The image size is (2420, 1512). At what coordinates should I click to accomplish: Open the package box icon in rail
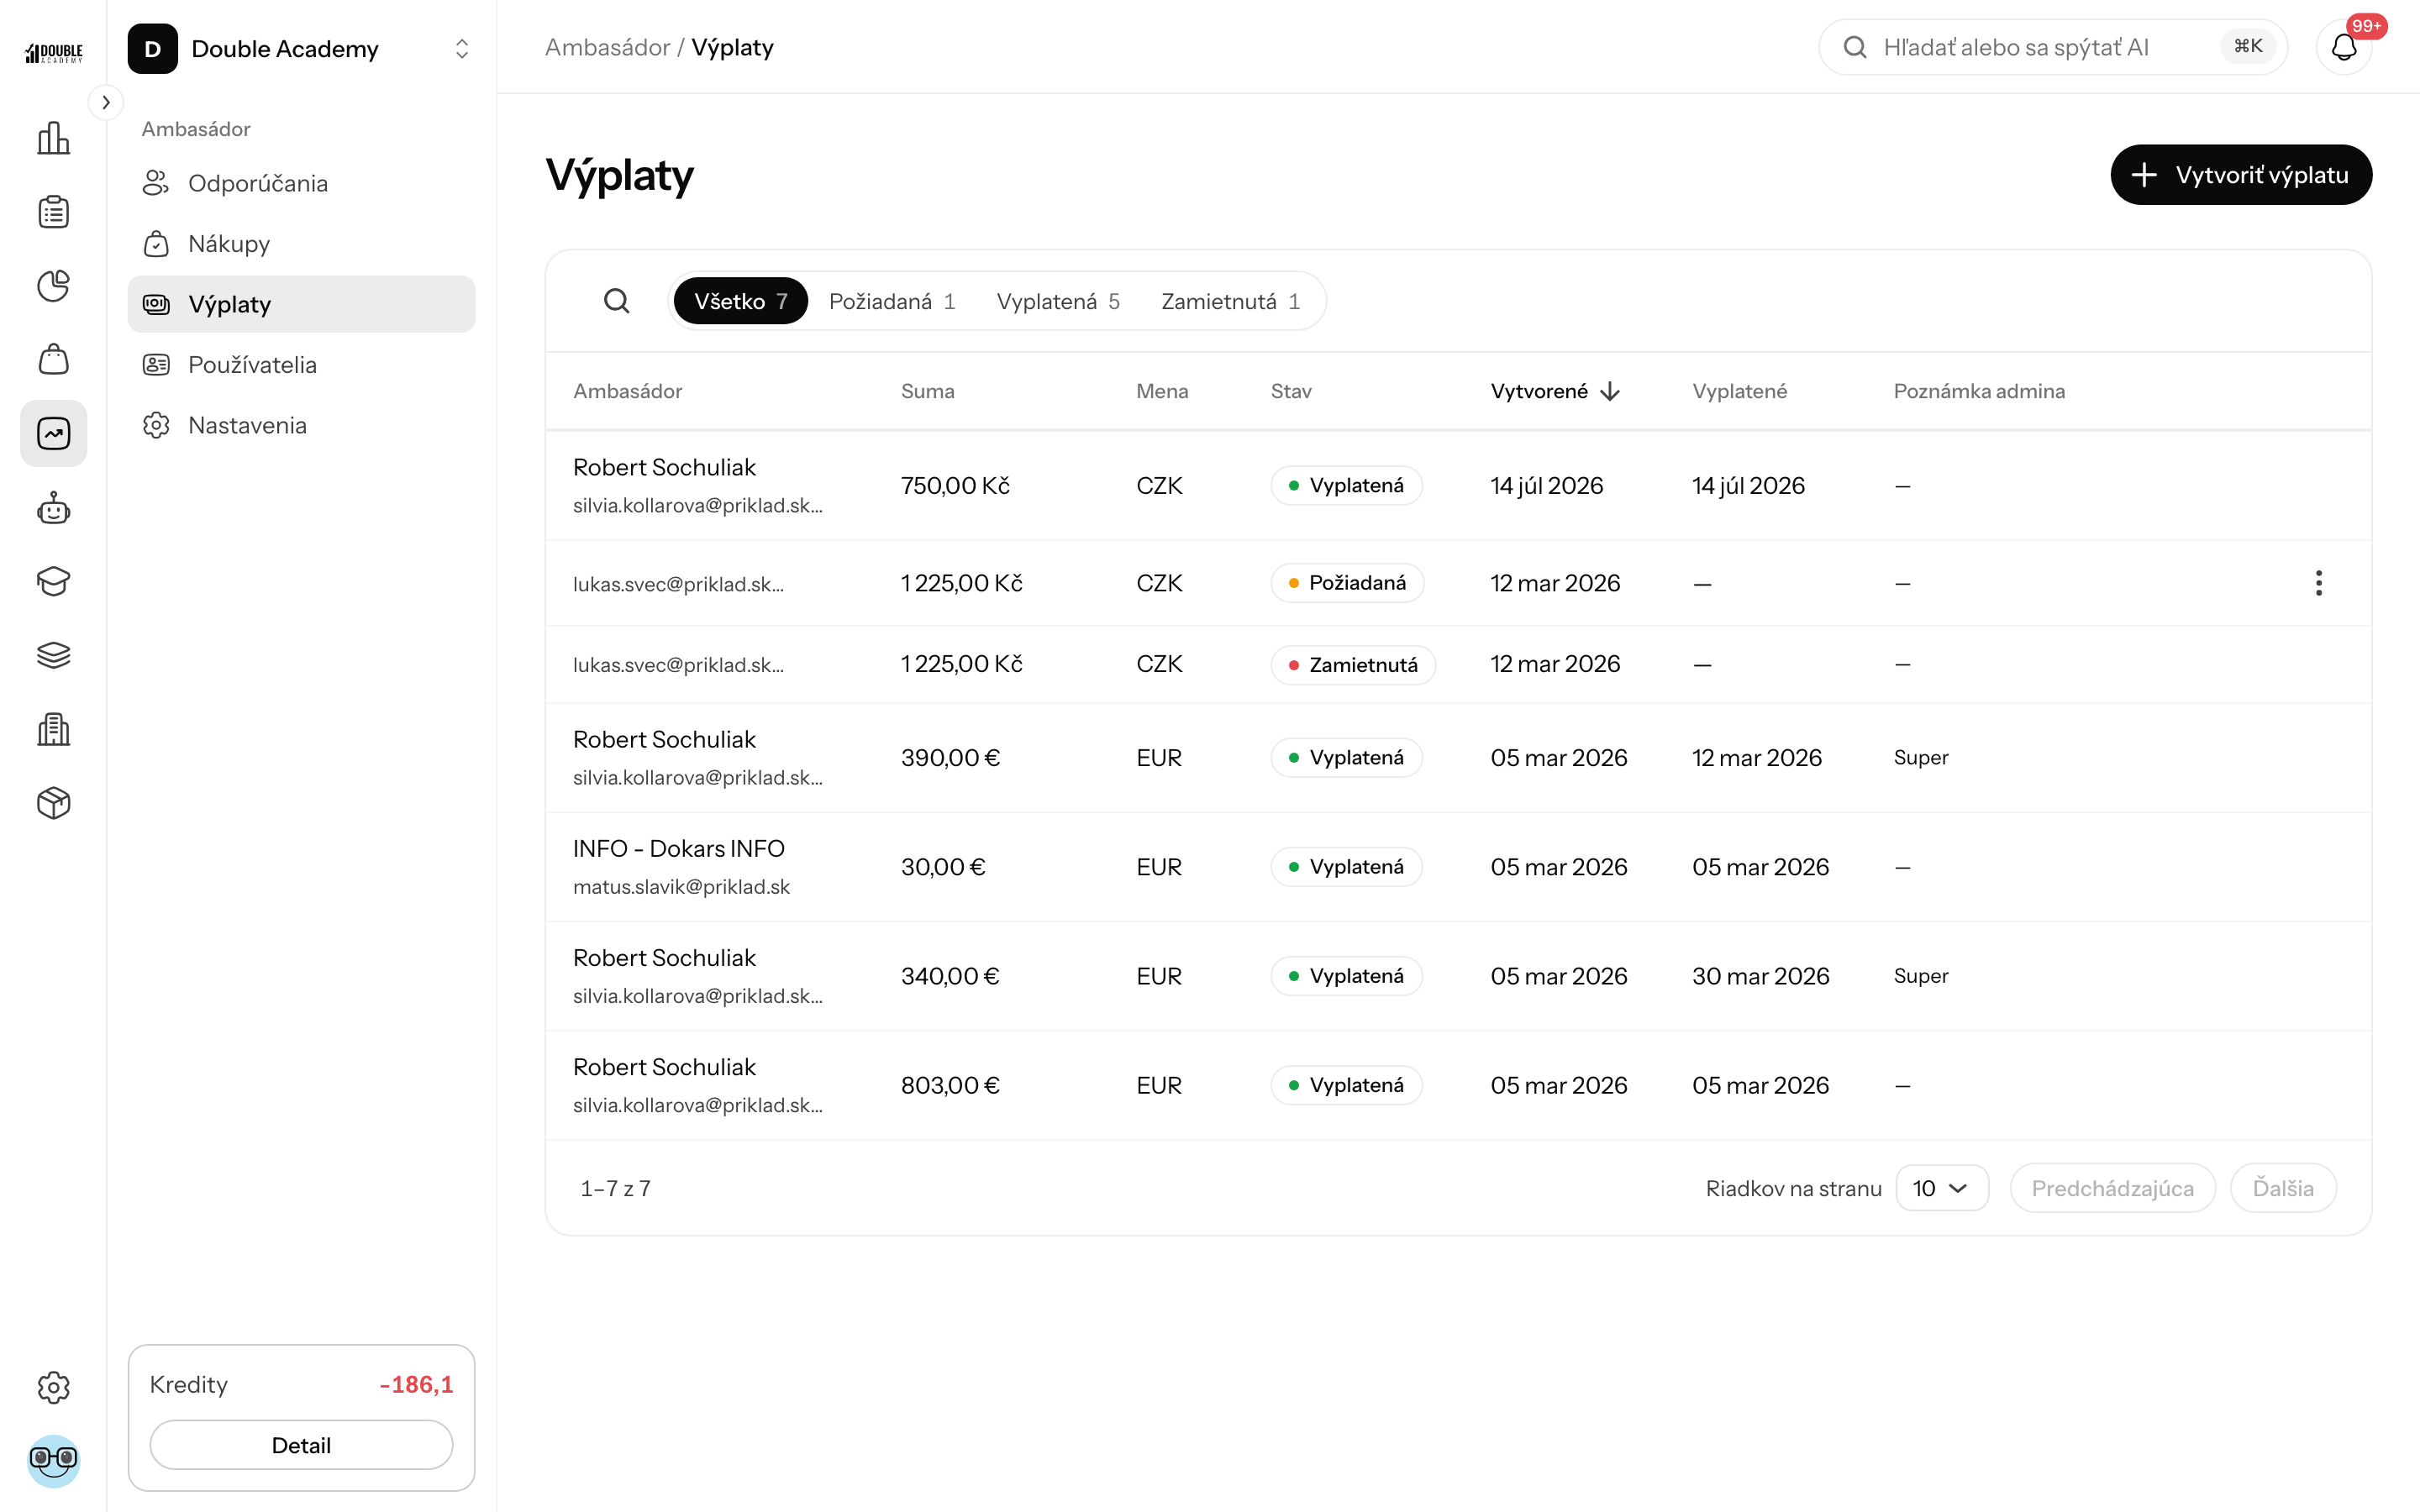(53, 803)
